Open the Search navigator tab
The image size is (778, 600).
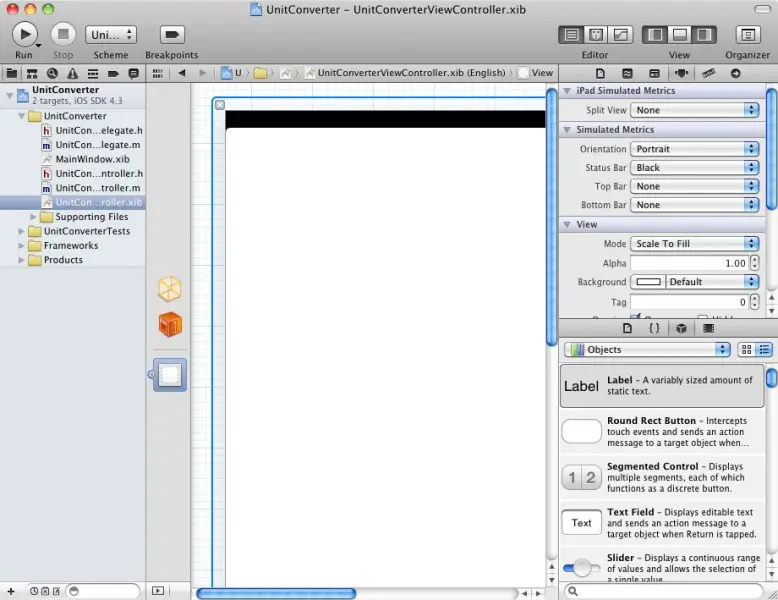[x=50, y=73]
